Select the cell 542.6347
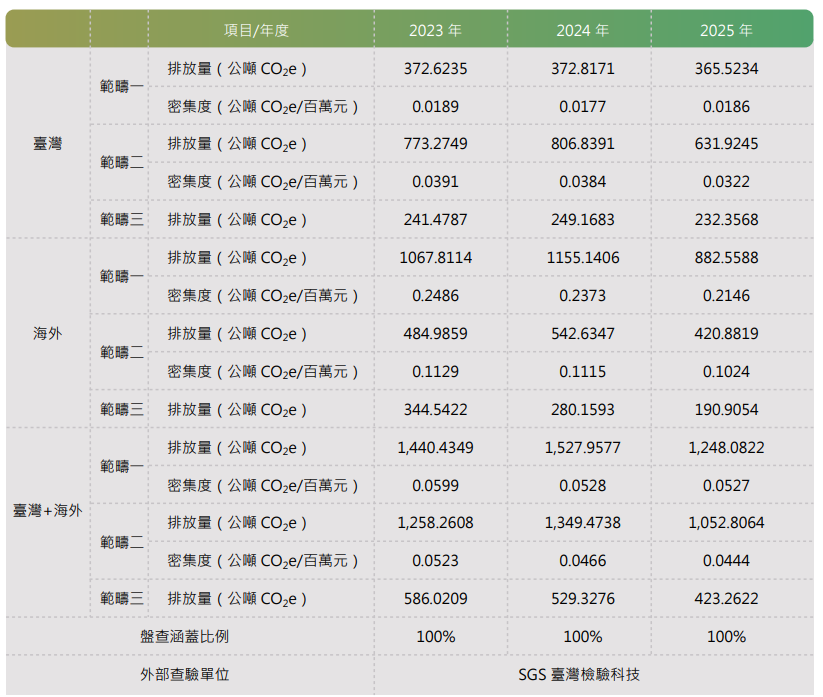This screenshot has width=823, height=697. 583,333
